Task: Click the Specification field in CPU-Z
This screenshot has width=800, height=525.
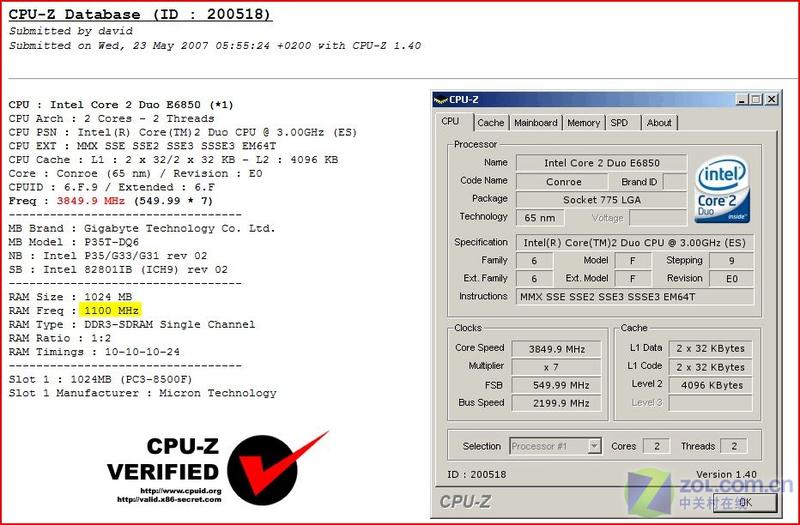Action: pos(635,243)
